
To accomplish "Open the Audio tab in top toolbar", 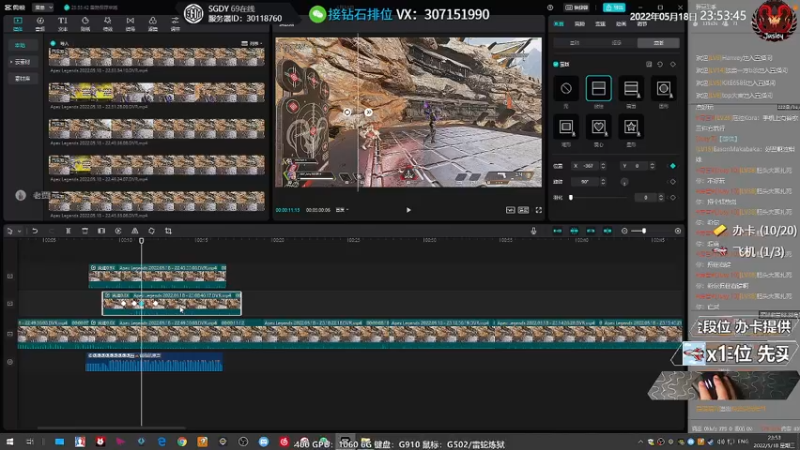I will pyautogui.click(x=41, y=21).
